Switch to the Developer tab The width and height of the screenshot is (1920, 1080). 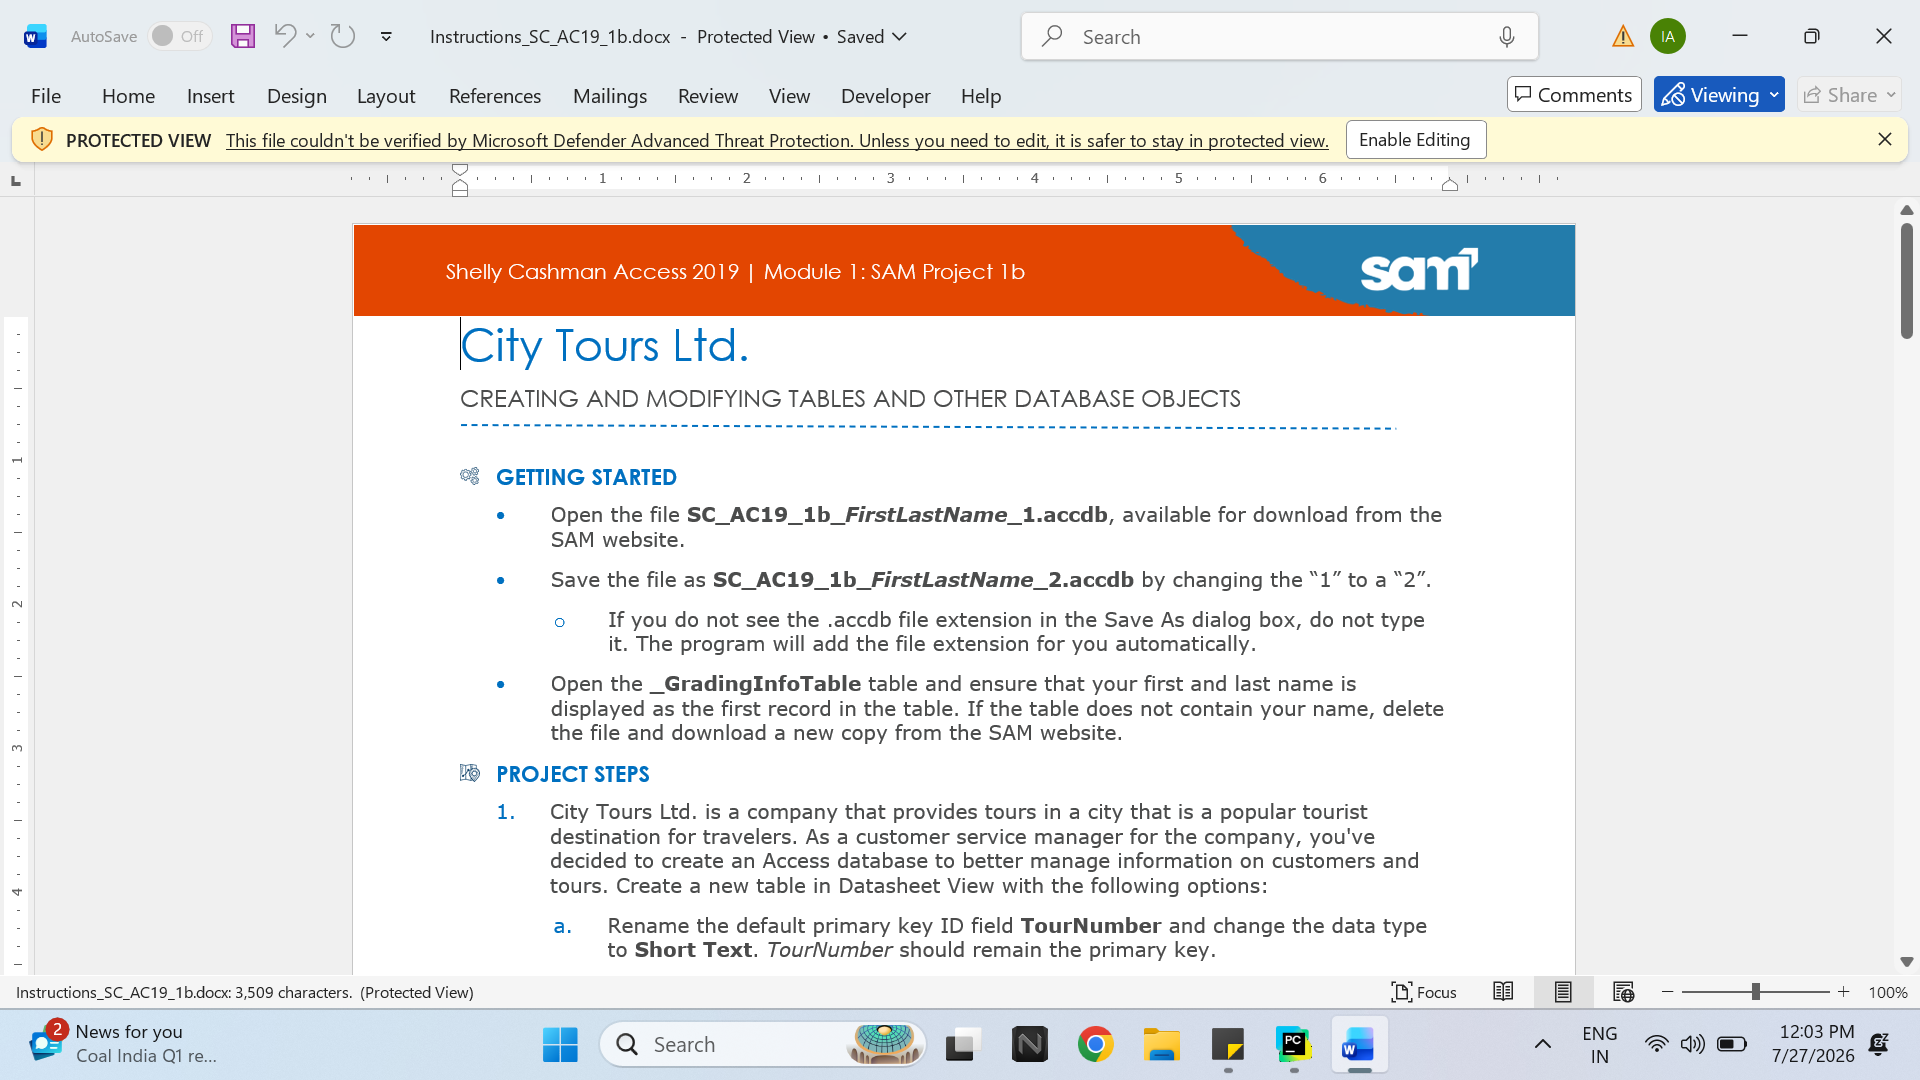tap(885, 96)
